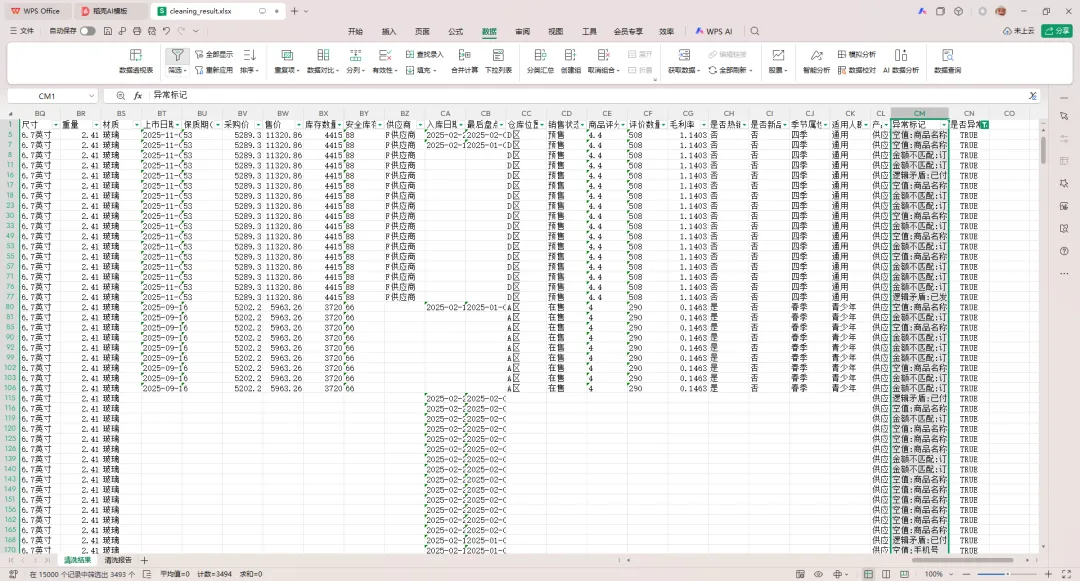Image resolution: width=1080 pixels, height=581 pixels.
Task: Open the 文件 file menu
Action: [x=22, y=31]
